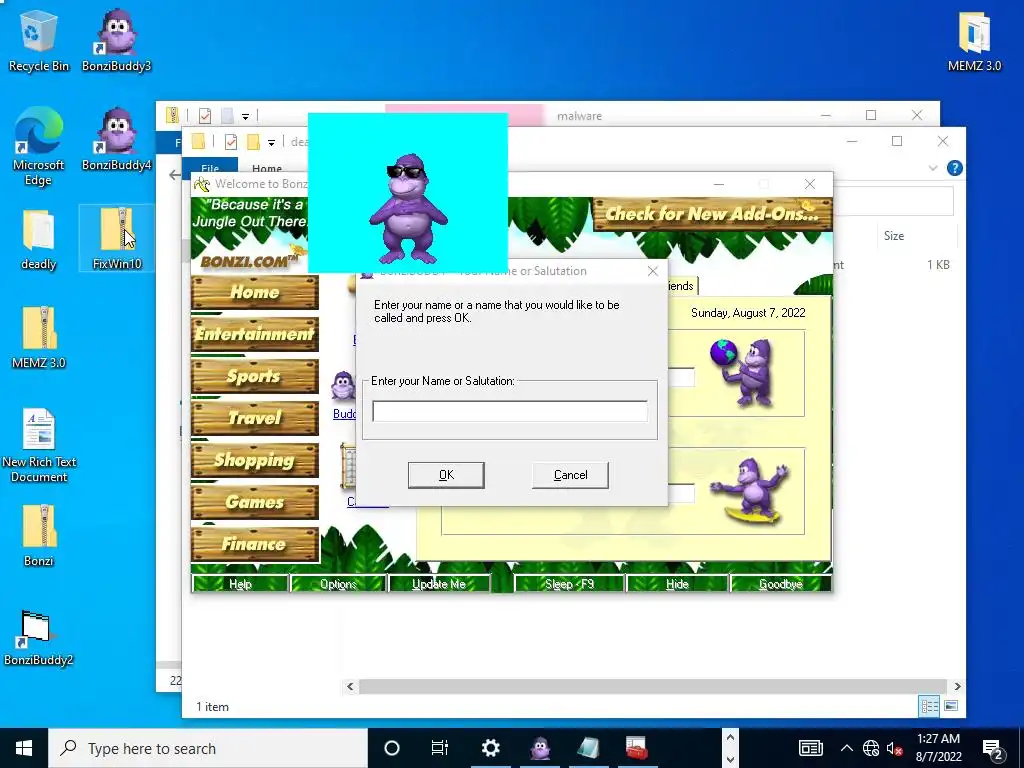Click the Help button in Bonzi
Viewport: 1024px width, 768px height.
coord(240,584)
